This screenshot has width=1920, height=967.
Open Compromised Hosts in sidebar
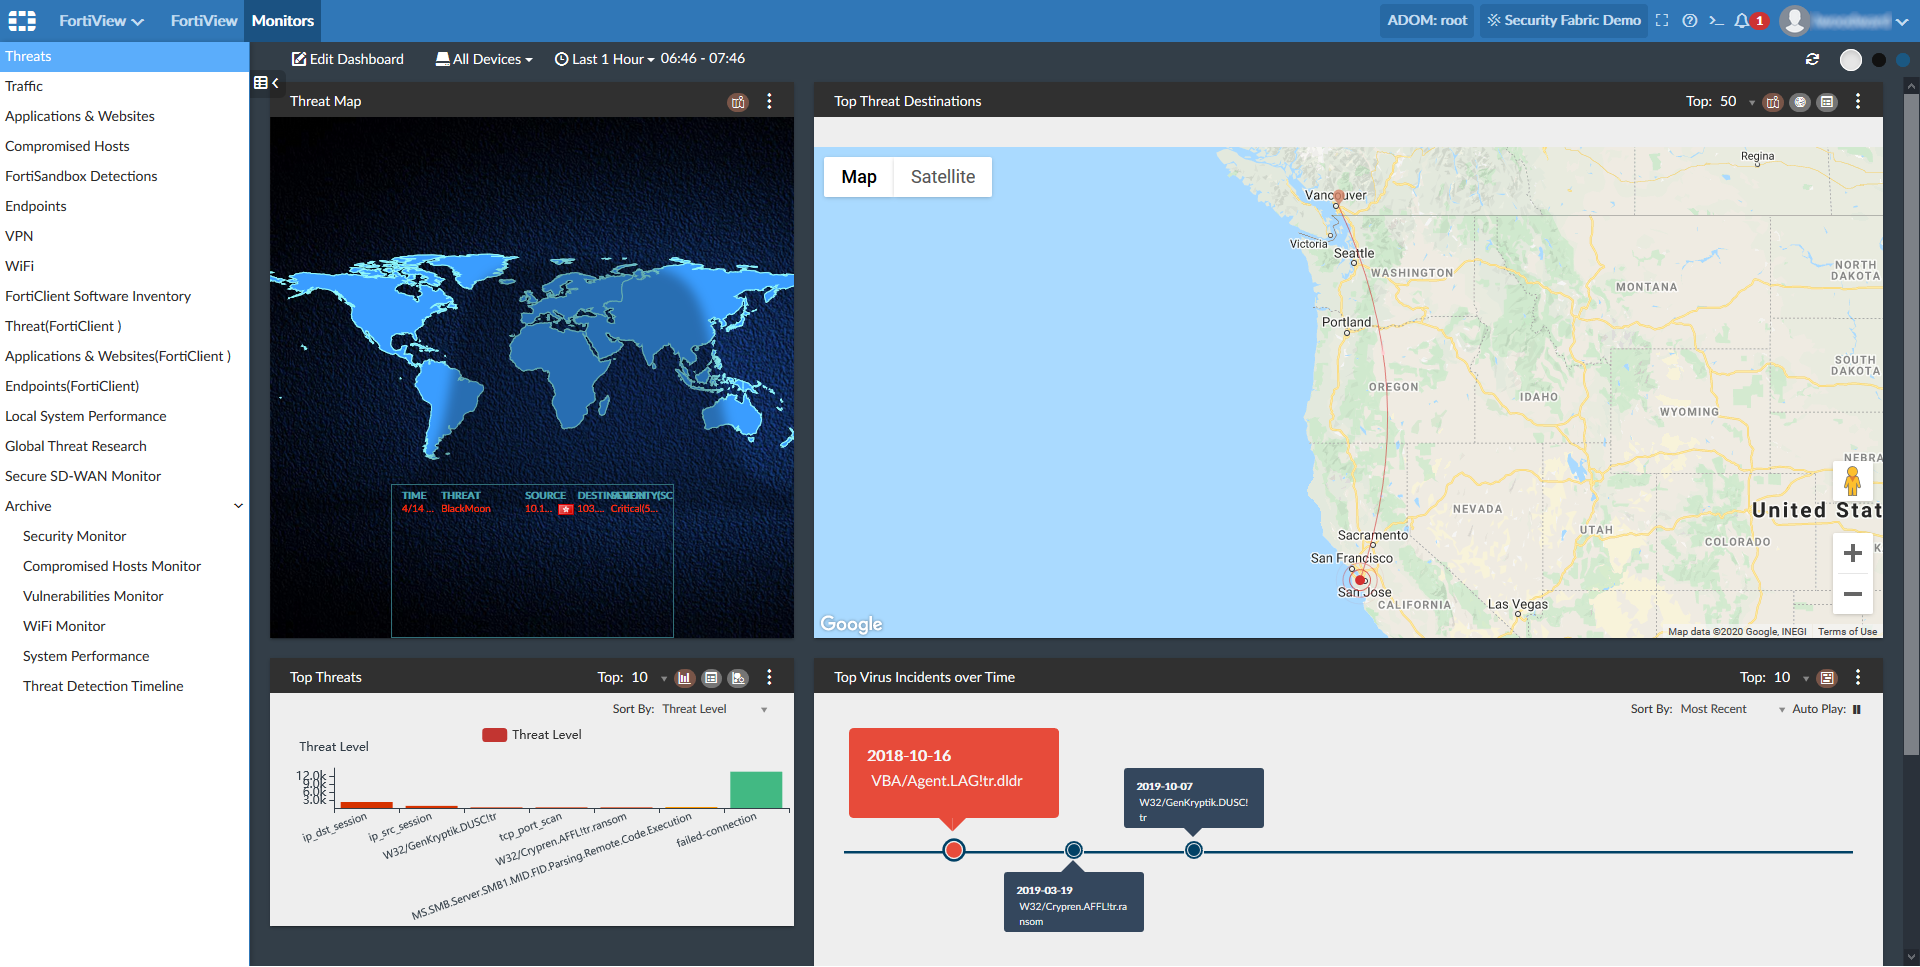point(67,146)
